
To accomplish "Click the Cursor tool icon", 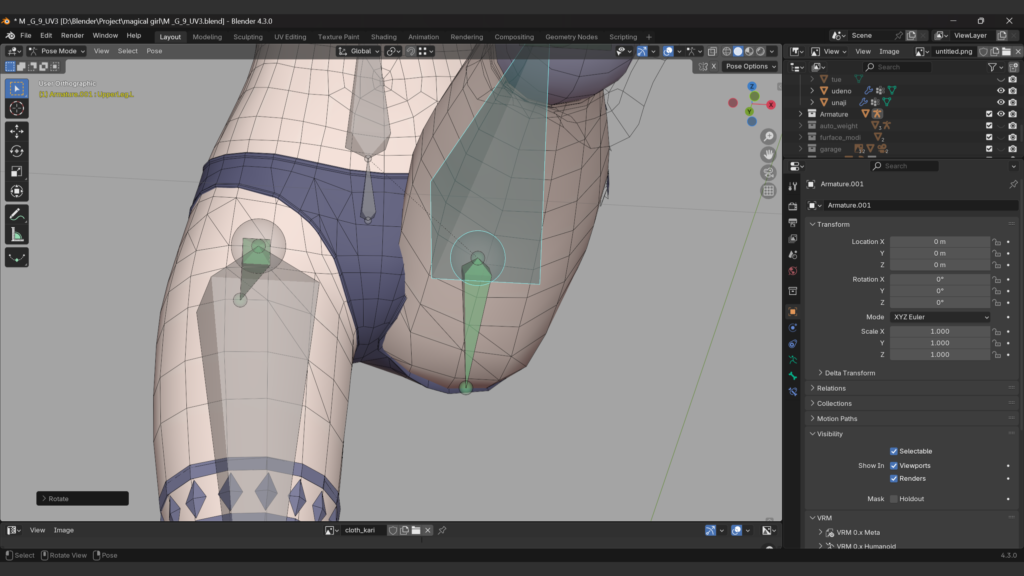I will (17, 108).
